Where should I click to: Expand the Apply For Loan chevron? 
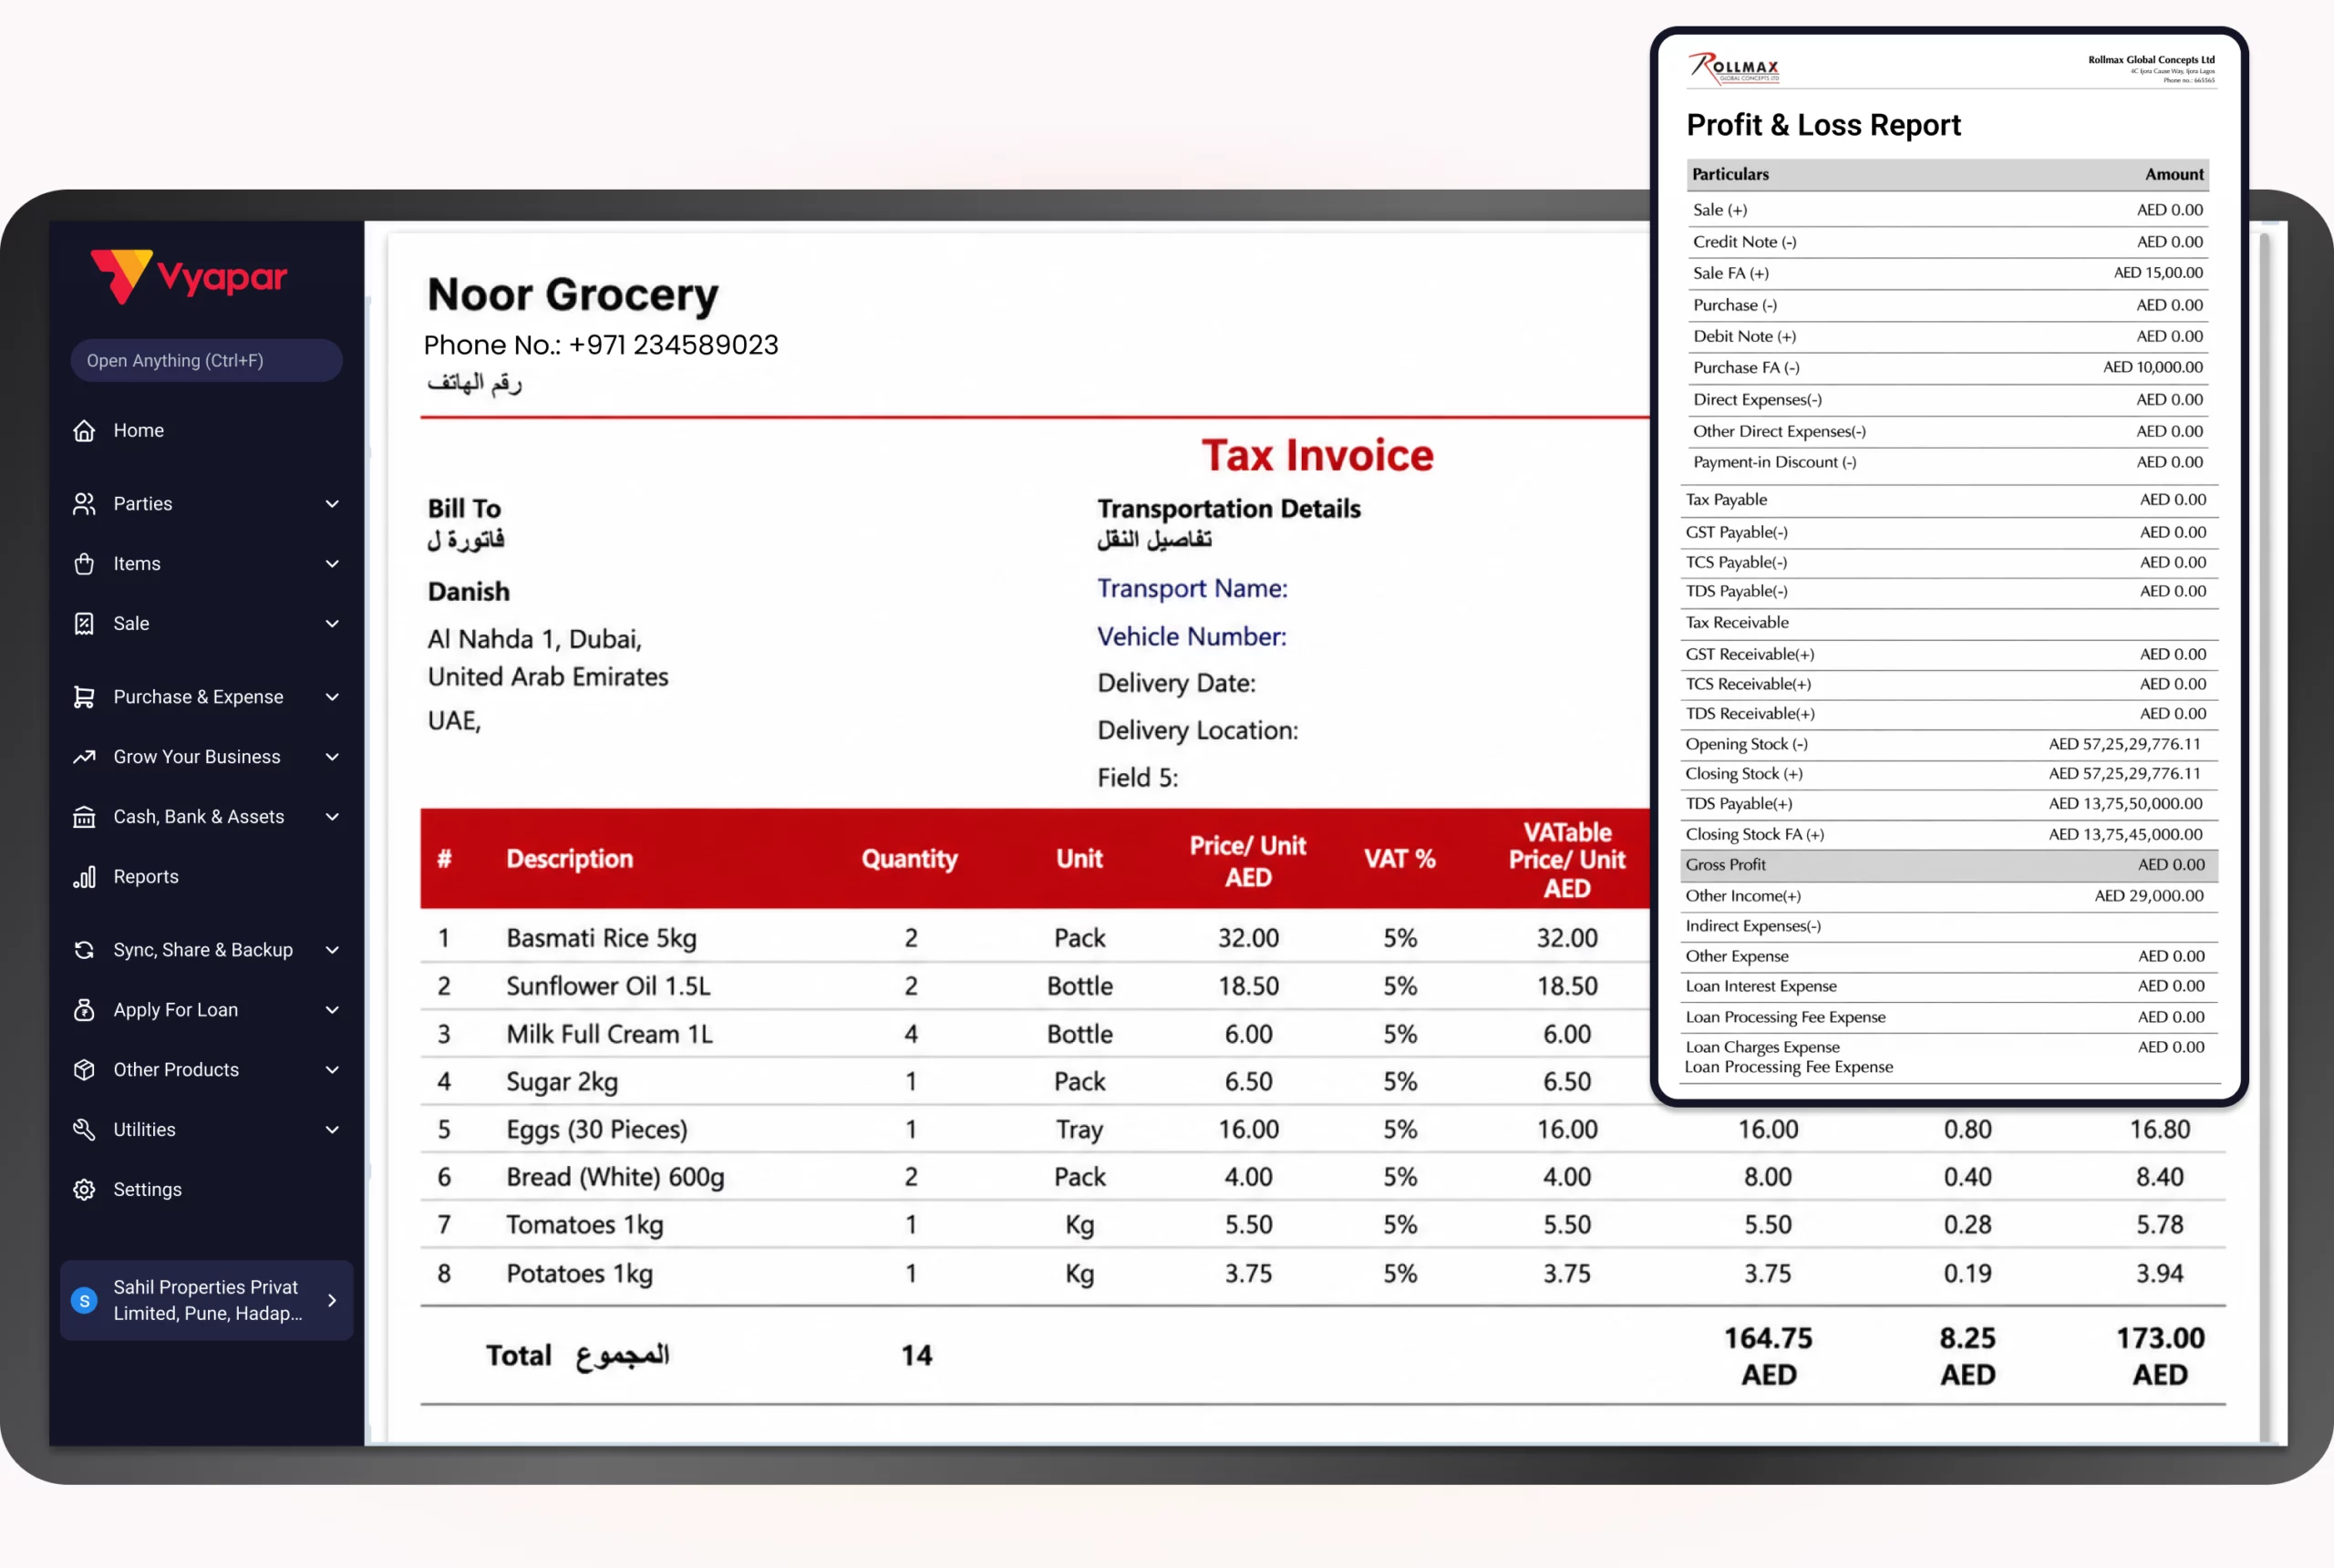[332, 1010]
